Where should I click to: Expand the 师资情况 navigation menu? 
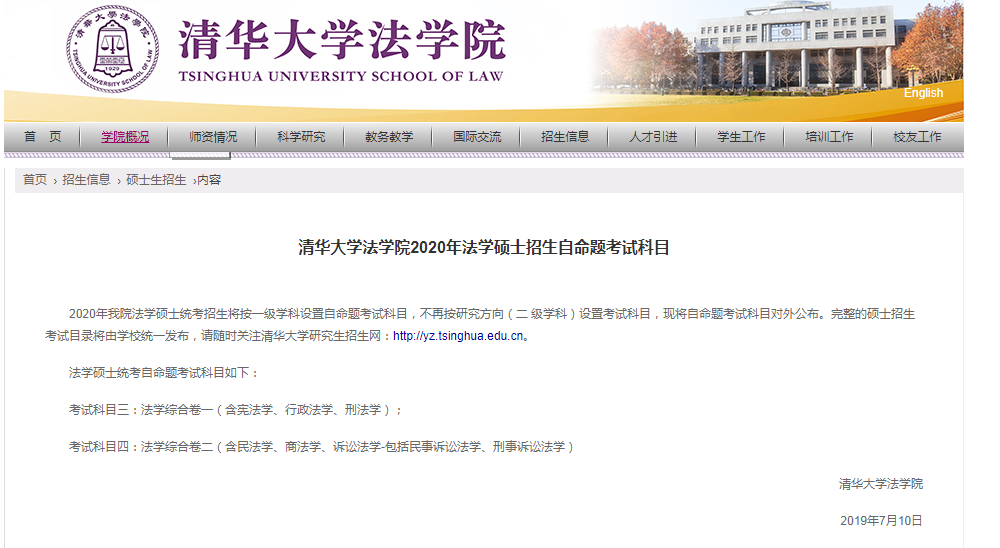click(213, 137)
